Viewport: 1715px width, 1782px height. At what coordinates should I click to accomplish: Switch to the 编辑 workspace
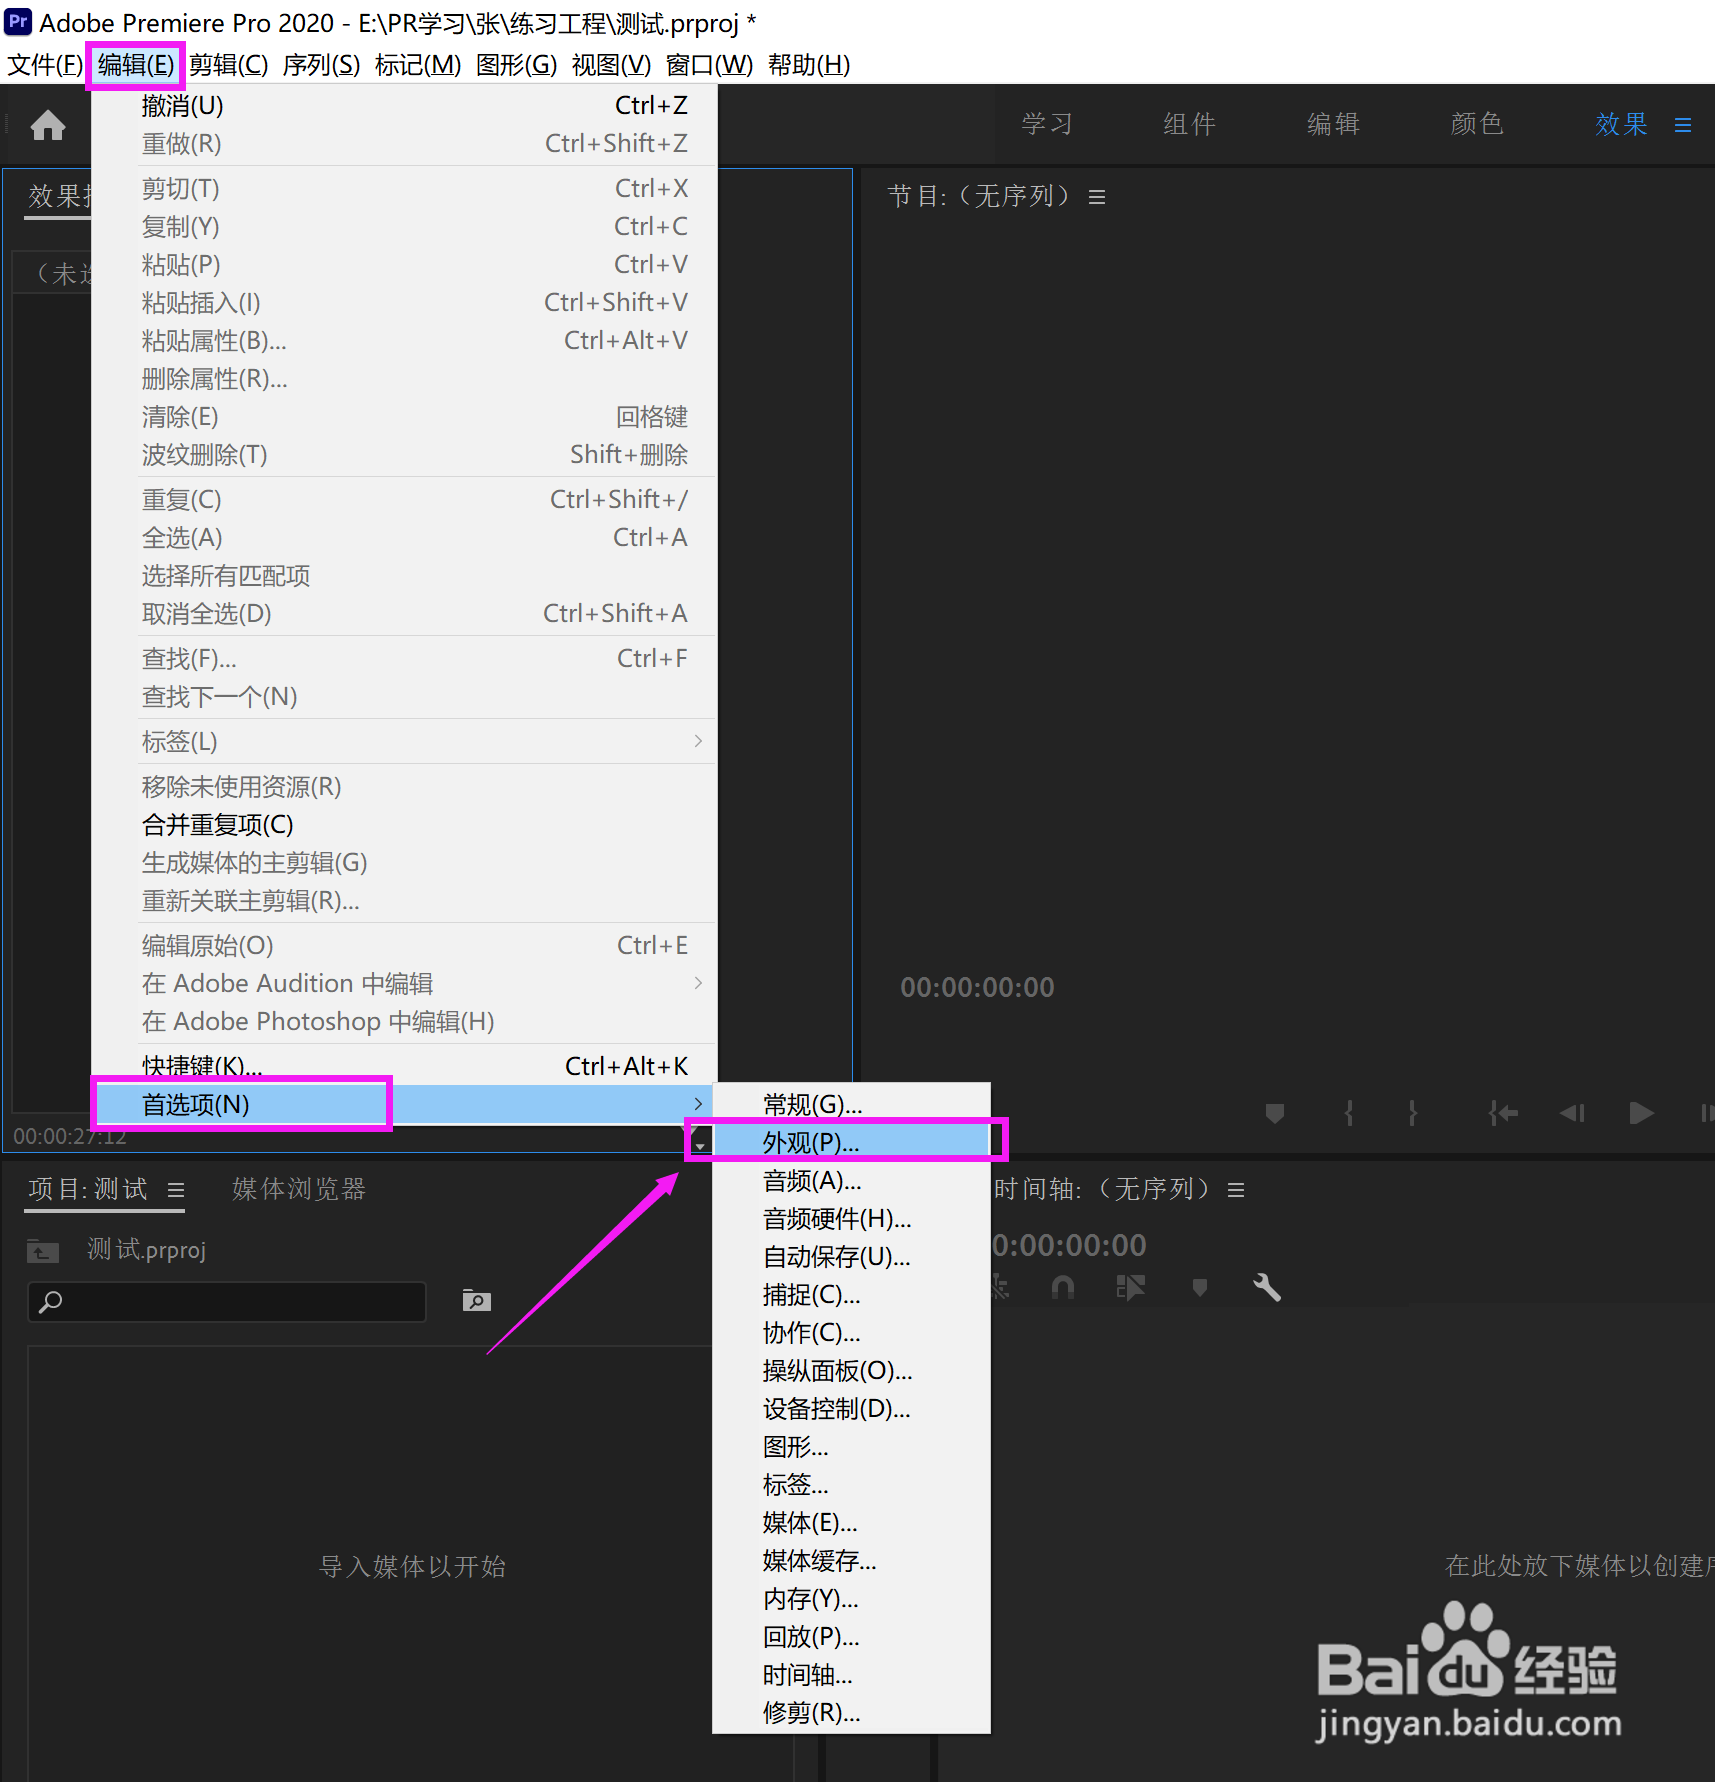tap(1333, 124)
